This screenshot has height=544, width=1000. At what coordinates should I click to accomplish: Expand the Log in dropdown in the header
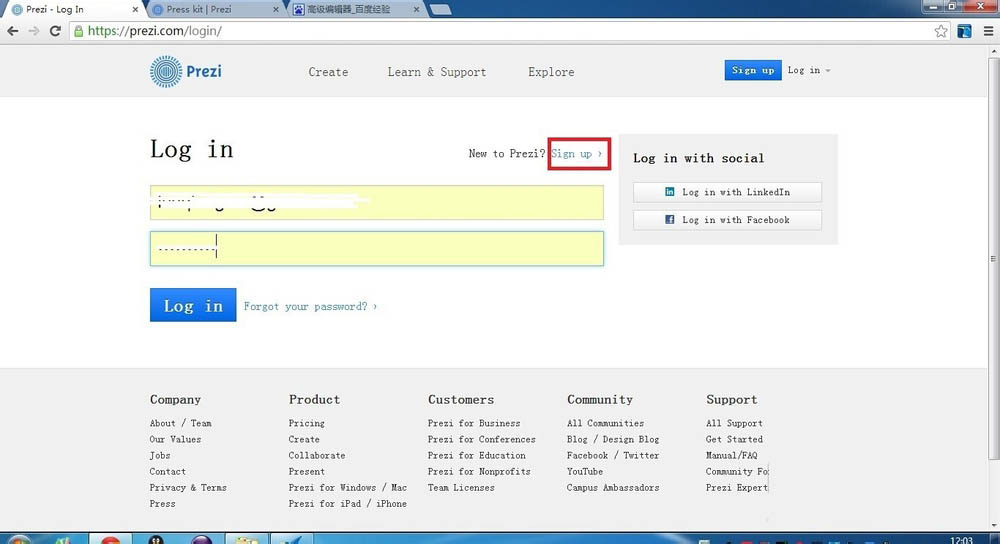[809, 70]
